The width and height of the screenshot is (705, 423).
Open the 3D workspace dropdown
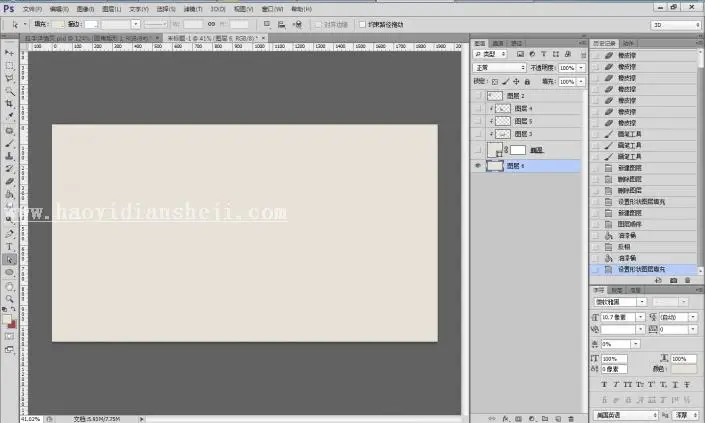click(675, 25)
